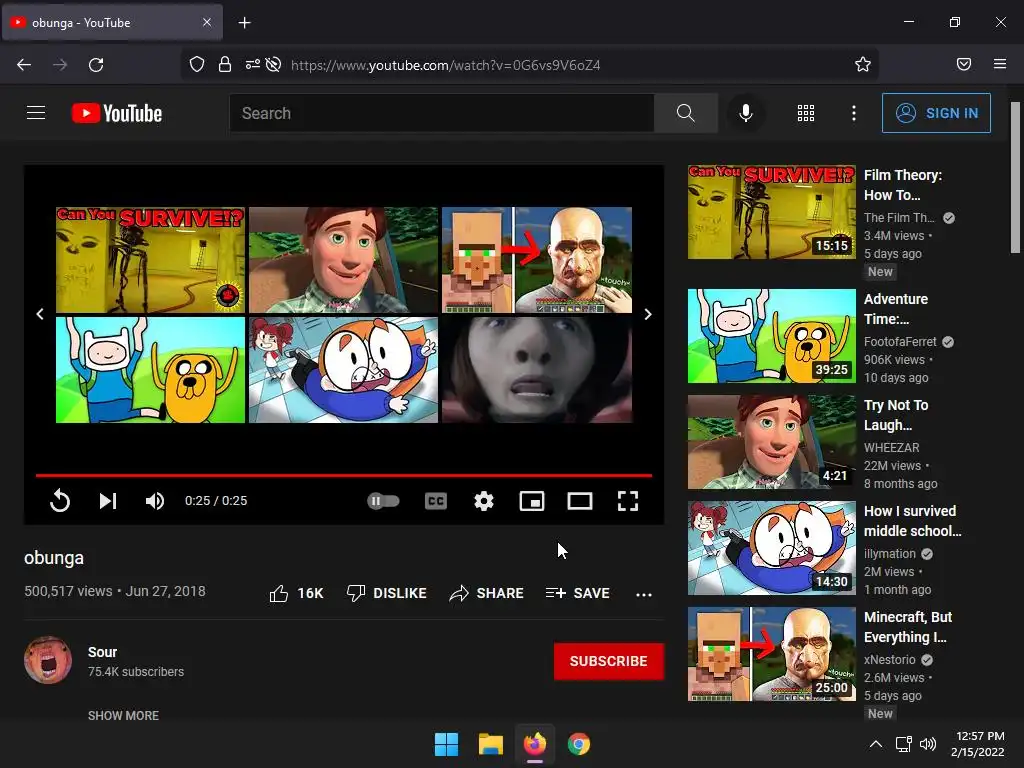Click the DISLIKE button
The image size is (1024, 768).
pyautogui.click(x=386, y=593)
